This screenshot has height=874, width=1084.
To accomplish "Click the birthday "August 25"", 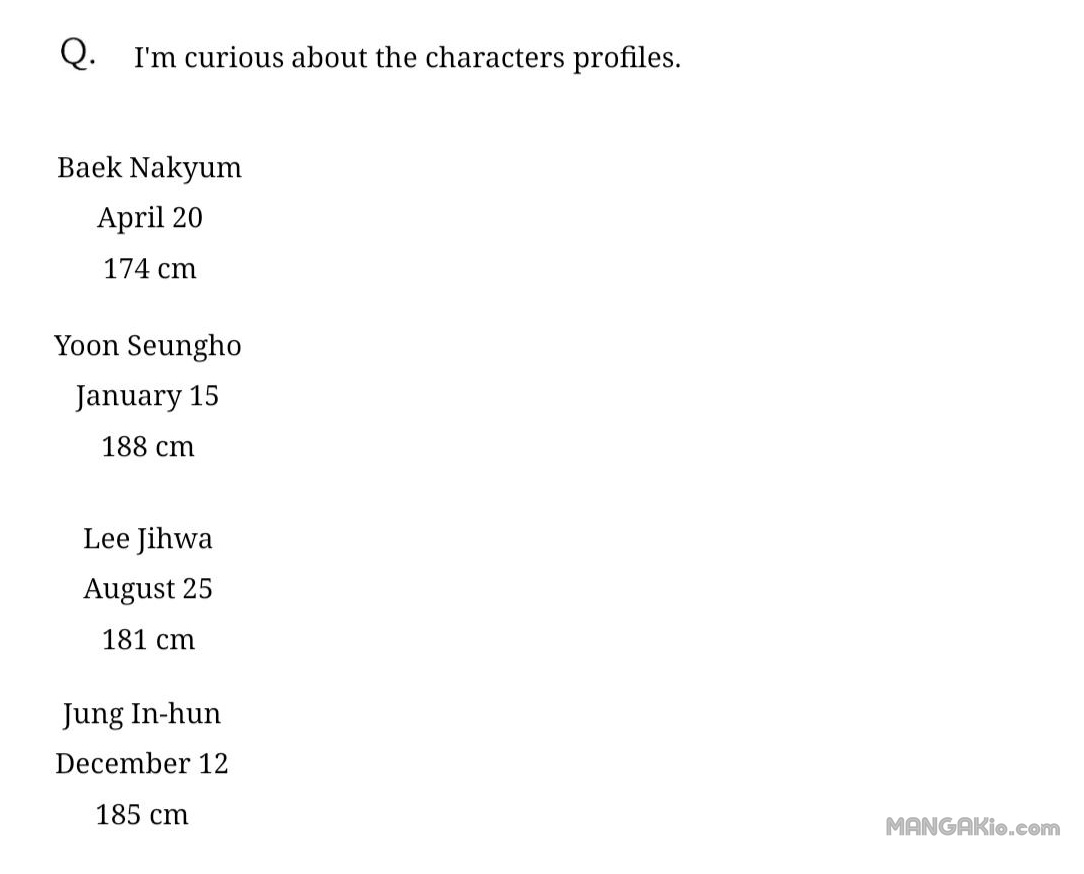I will pyautogui.click(x=148, y=589).
